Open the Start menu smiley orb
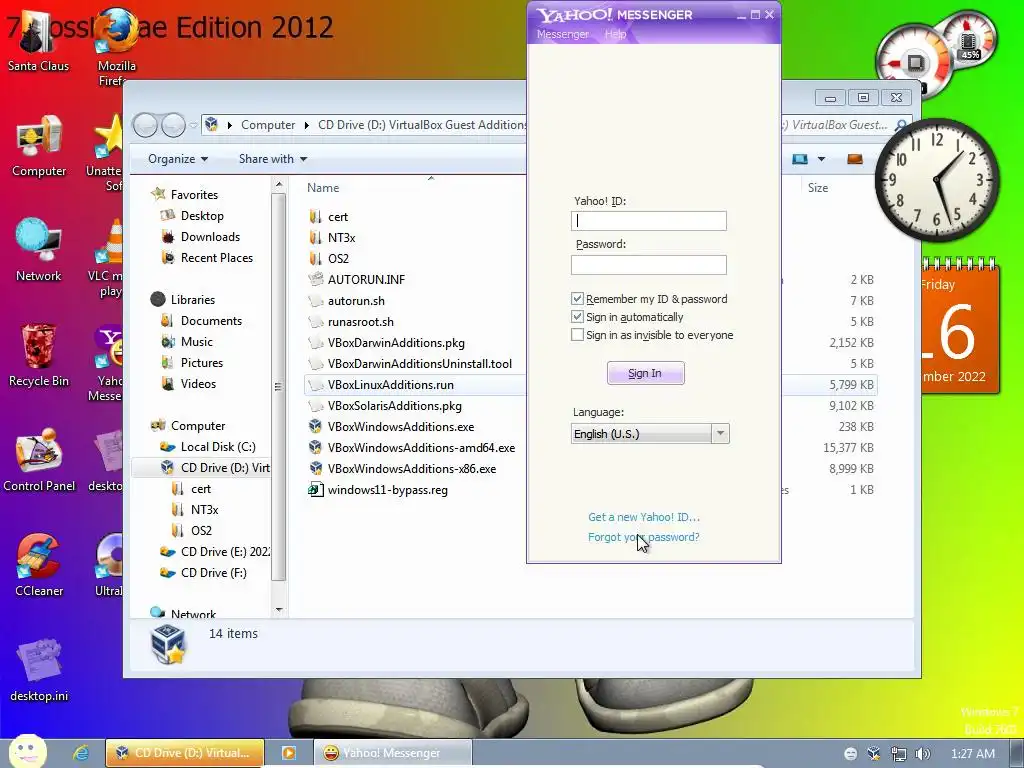The width and height of the screenshot is (1024, 768). point(27,751)
